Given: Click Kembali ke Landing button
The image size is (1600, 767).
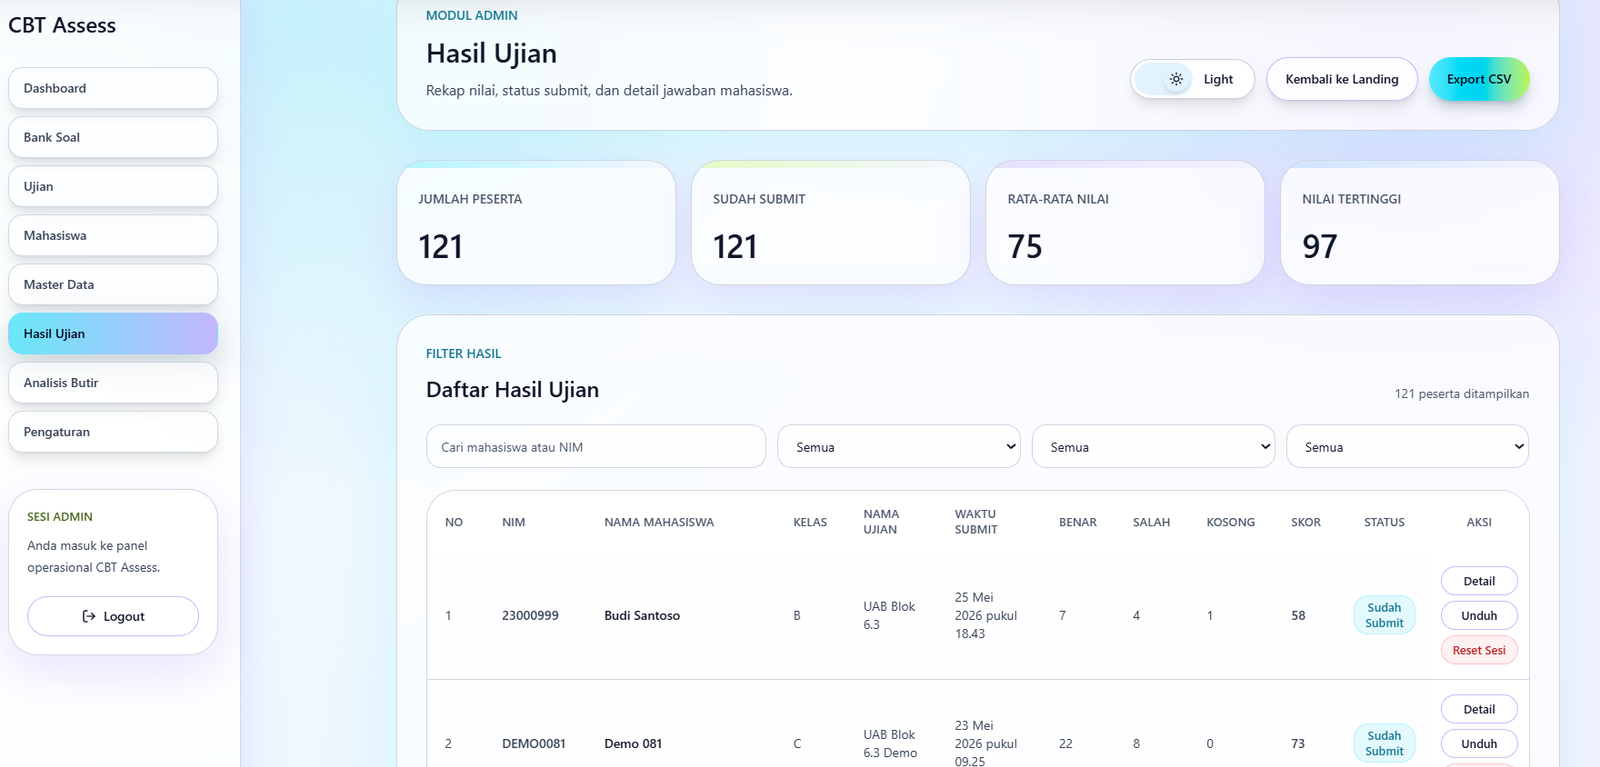Looking at the screenshot, I should [x=1342, y=79].
